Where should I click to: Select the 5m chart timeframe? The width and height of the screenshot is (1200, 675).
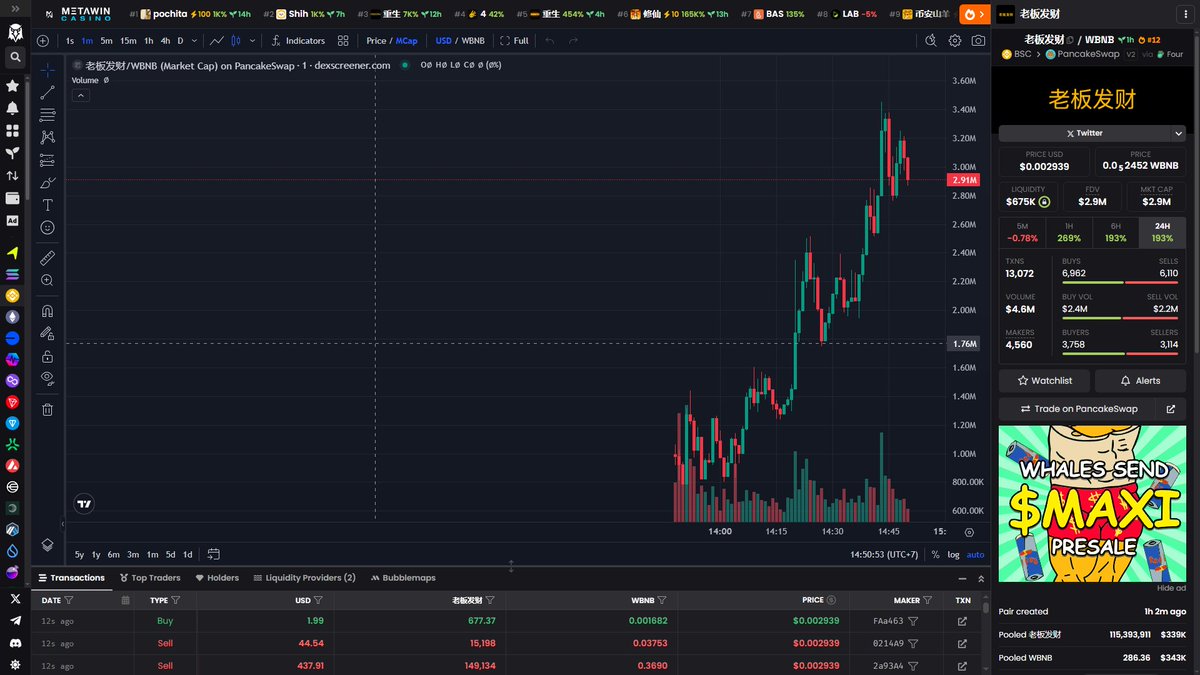106,41
